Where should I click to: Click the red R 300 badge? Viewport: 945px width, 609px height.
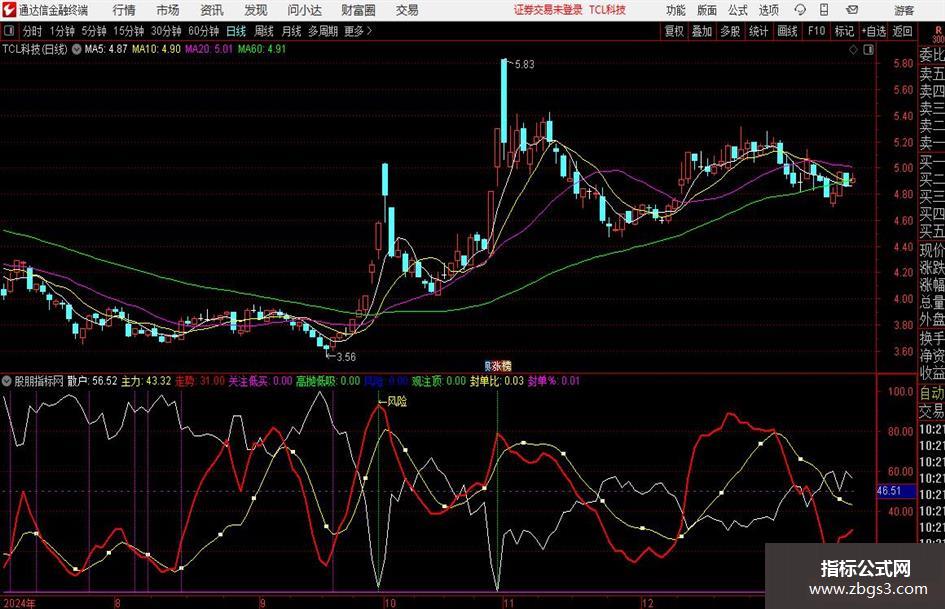point(938,34)
